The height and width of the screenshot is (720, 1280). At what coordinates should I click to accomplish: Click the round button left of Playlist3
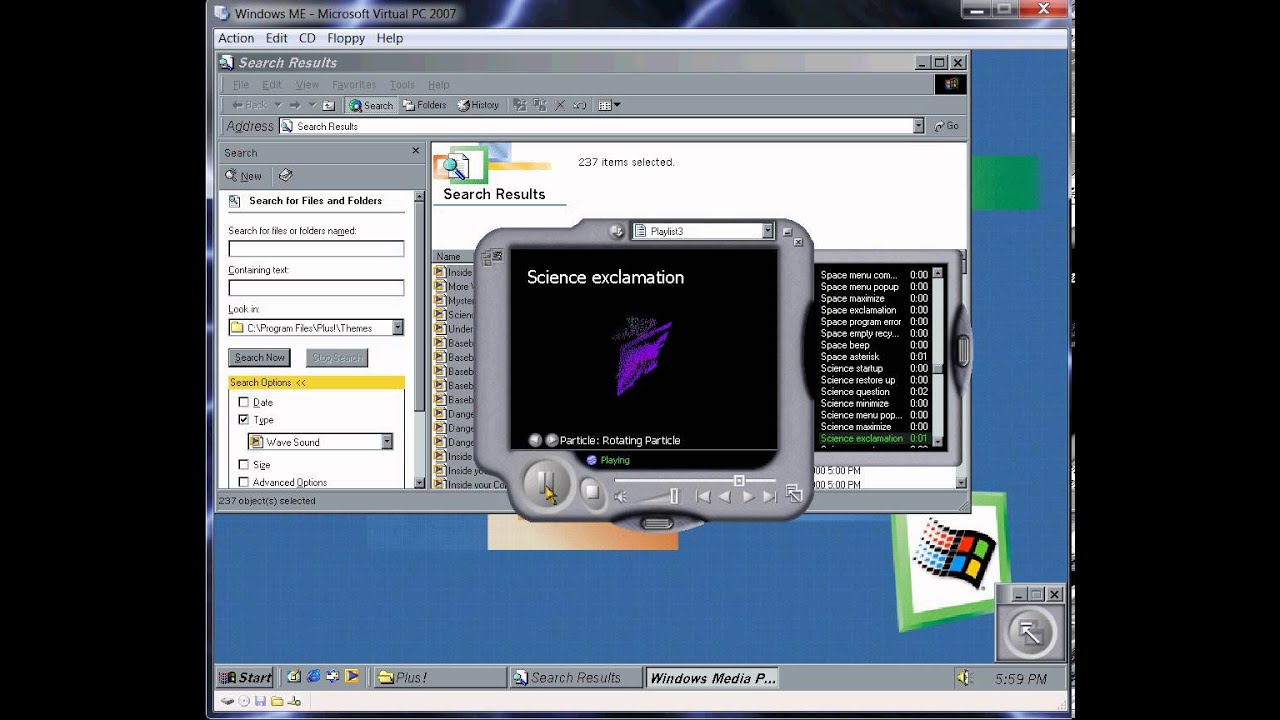click(x=616, y=231)
